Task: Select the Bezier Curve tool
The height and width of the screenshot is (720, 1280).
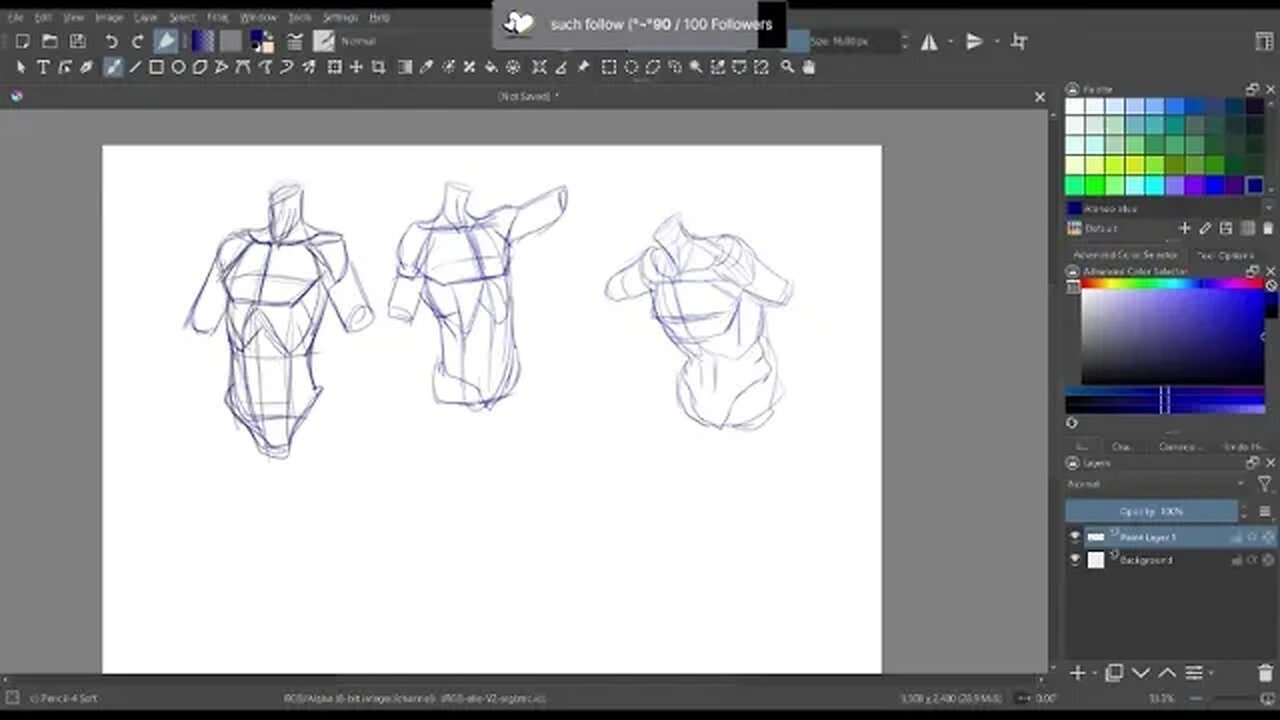Action: point(244,67)
